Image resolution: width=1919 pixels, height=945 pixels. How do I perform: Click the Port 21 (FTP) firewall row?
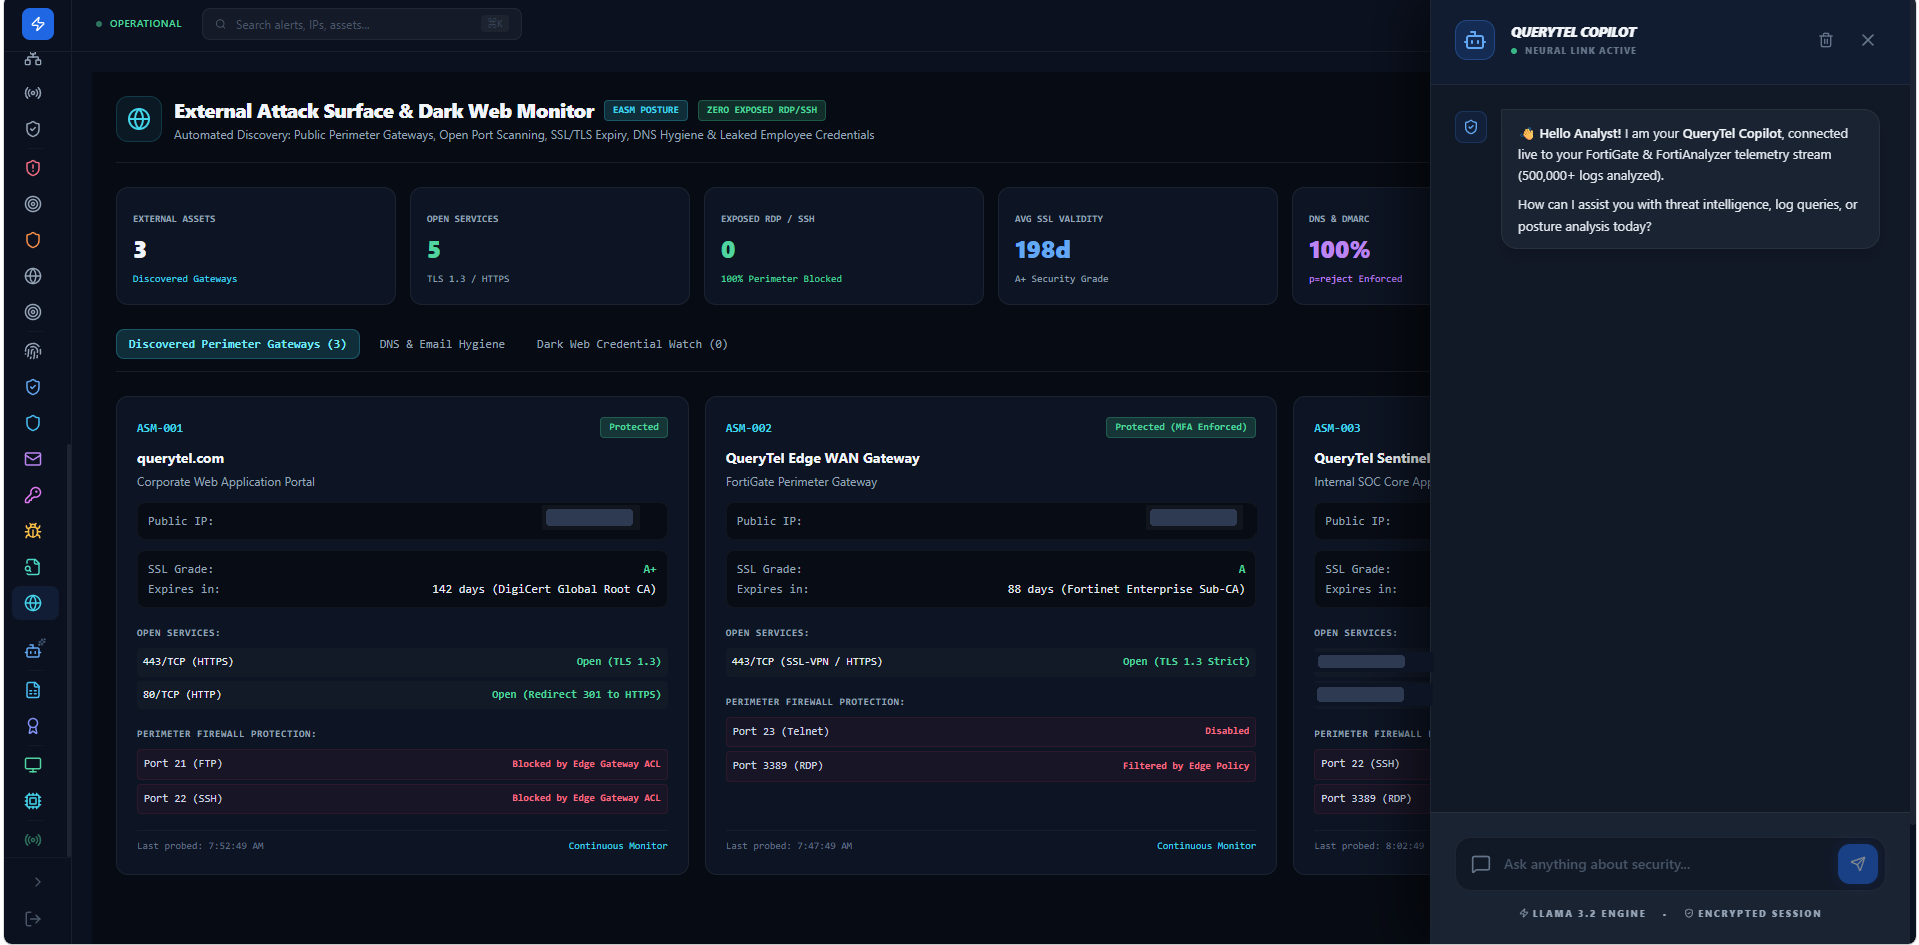[x=402, y=764]
